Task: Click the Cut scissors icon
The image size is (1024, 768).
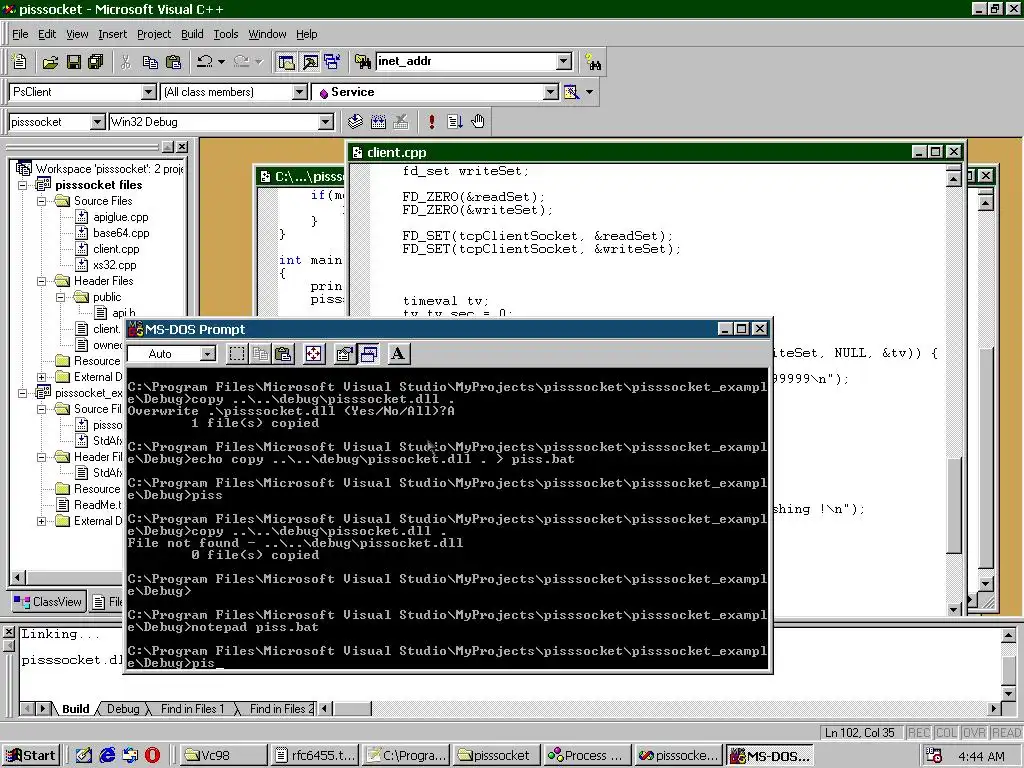Action: click(x=126, y=62)
